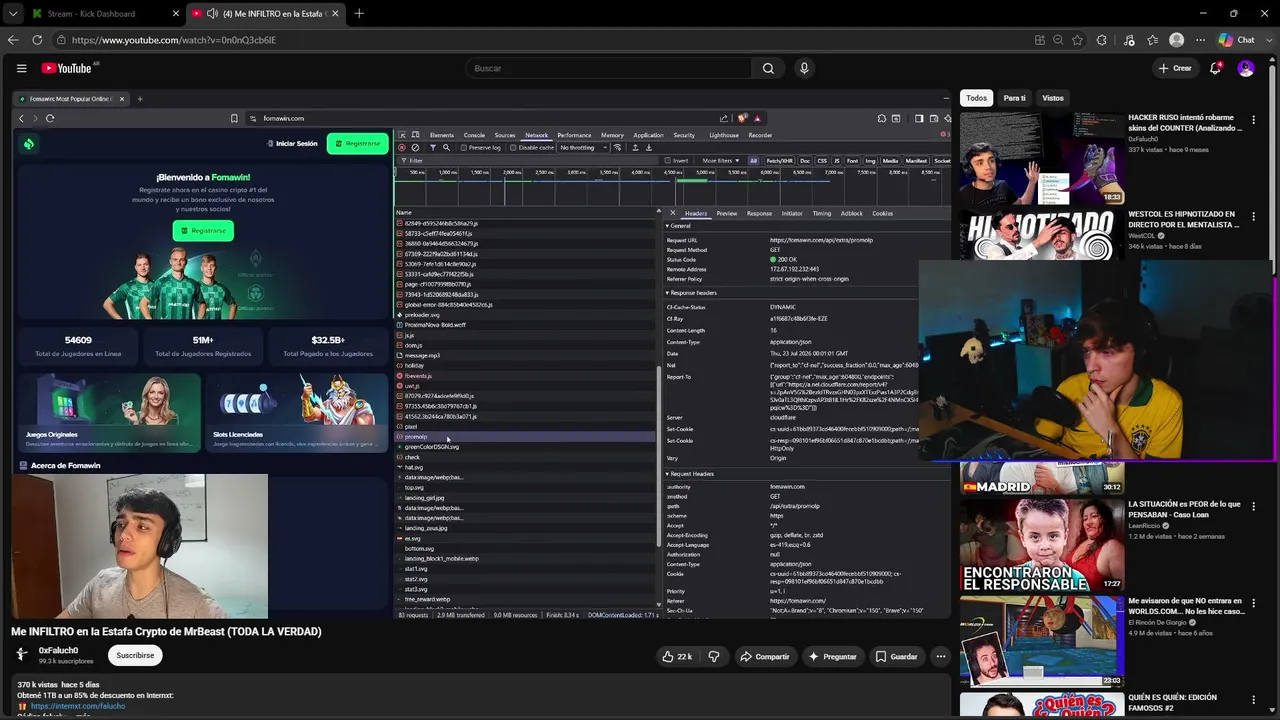Open more actions for the video
The height and width of the screenshot is (720, 1280).
tap(940, 656)
